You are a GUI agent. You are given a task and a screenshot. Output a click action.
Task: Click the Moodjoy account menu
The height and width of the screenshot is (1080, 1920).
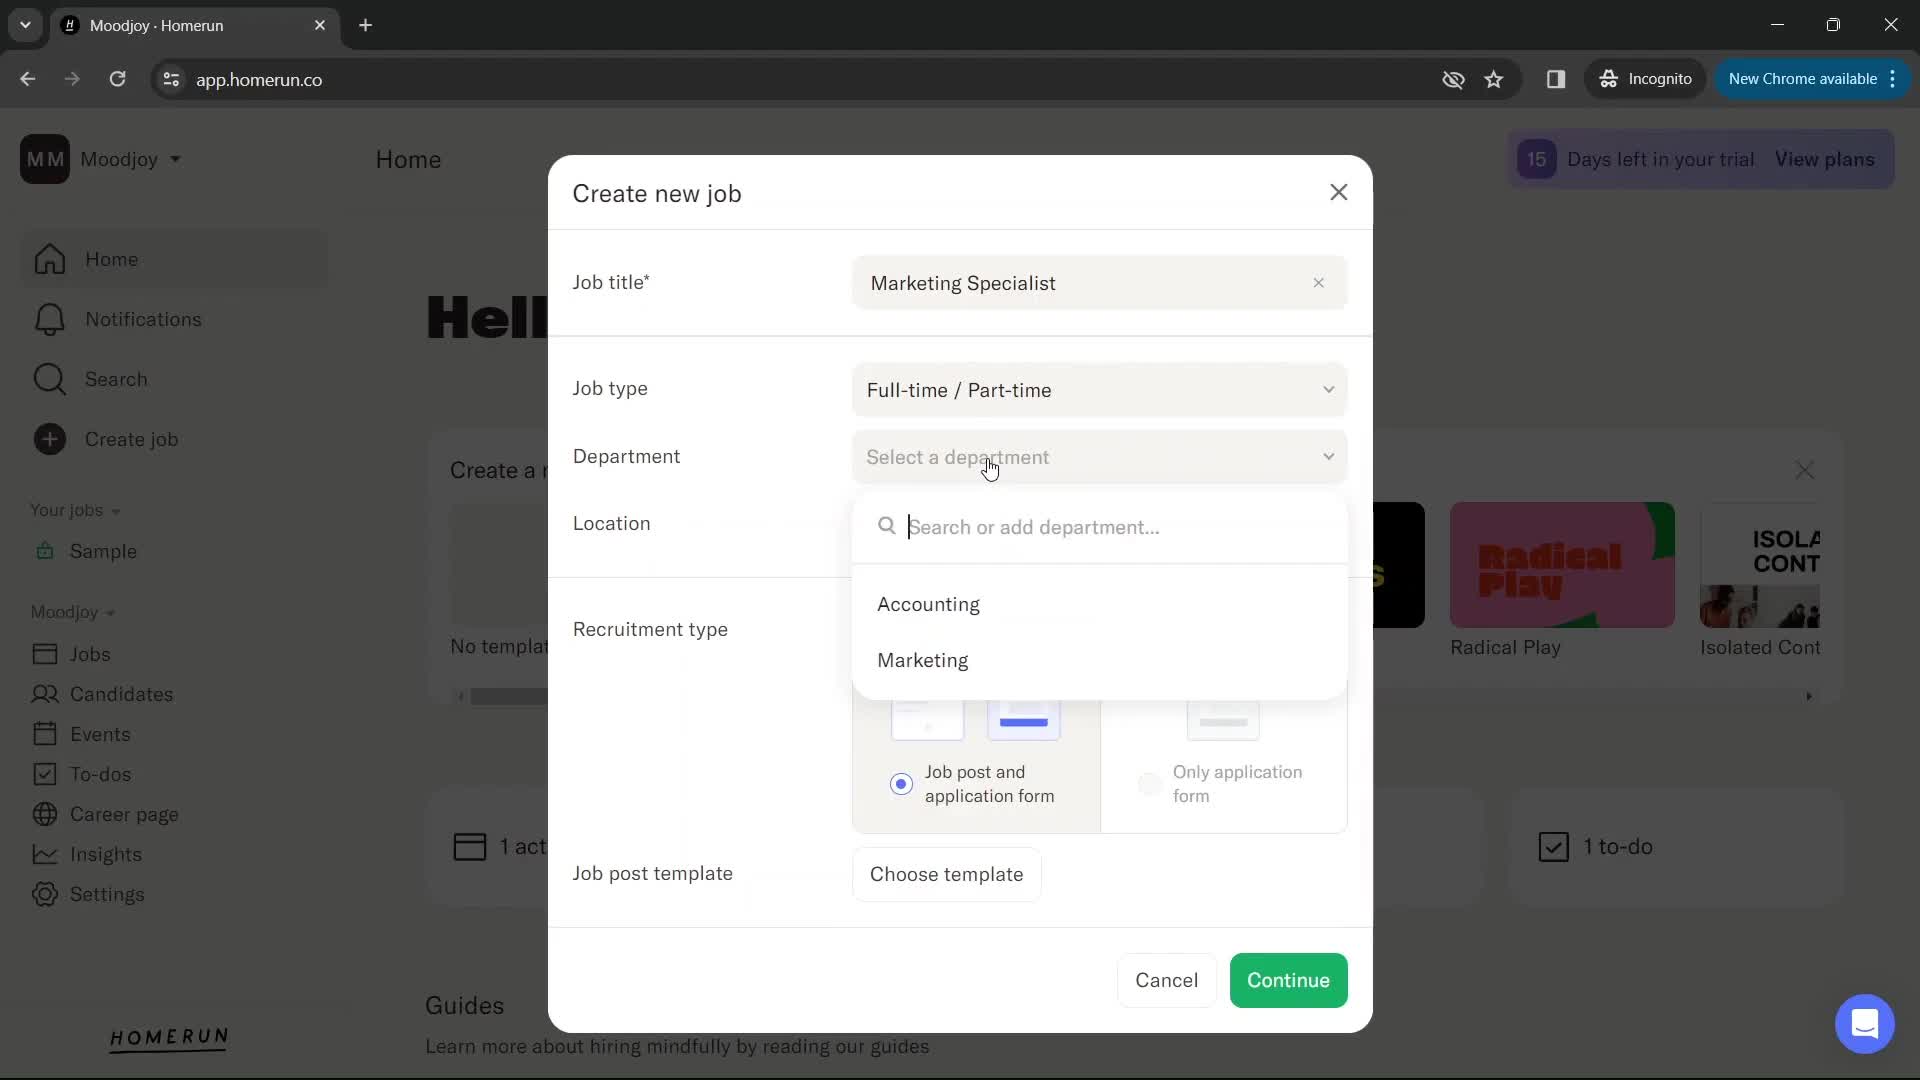pos(132,160)
